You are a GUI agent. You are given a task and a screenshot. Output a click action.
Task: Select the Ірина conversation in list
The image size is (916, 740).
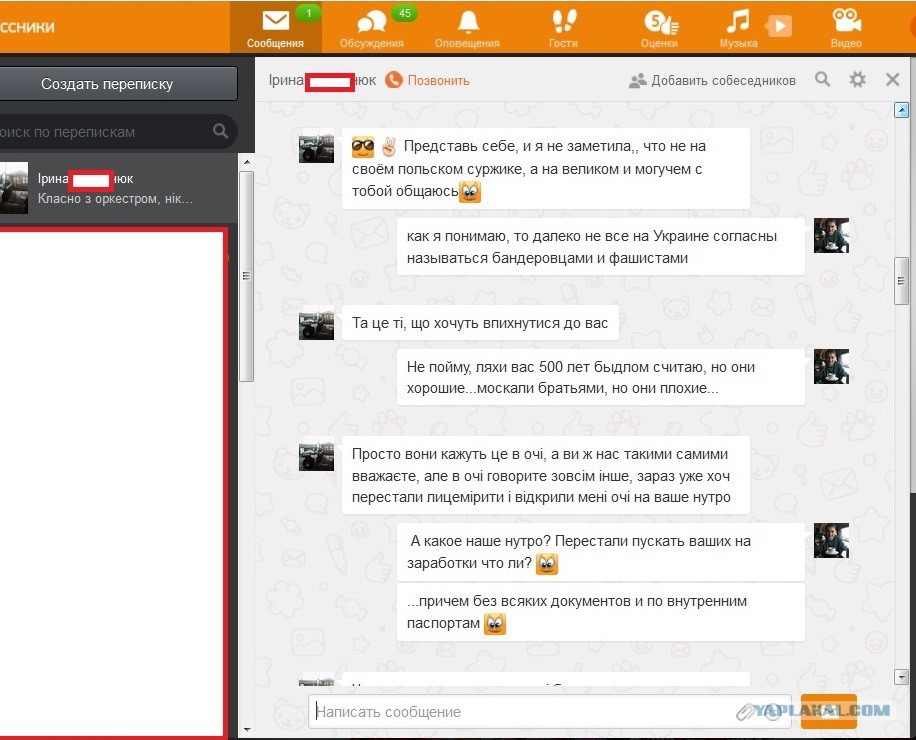[x=119, y=188]
